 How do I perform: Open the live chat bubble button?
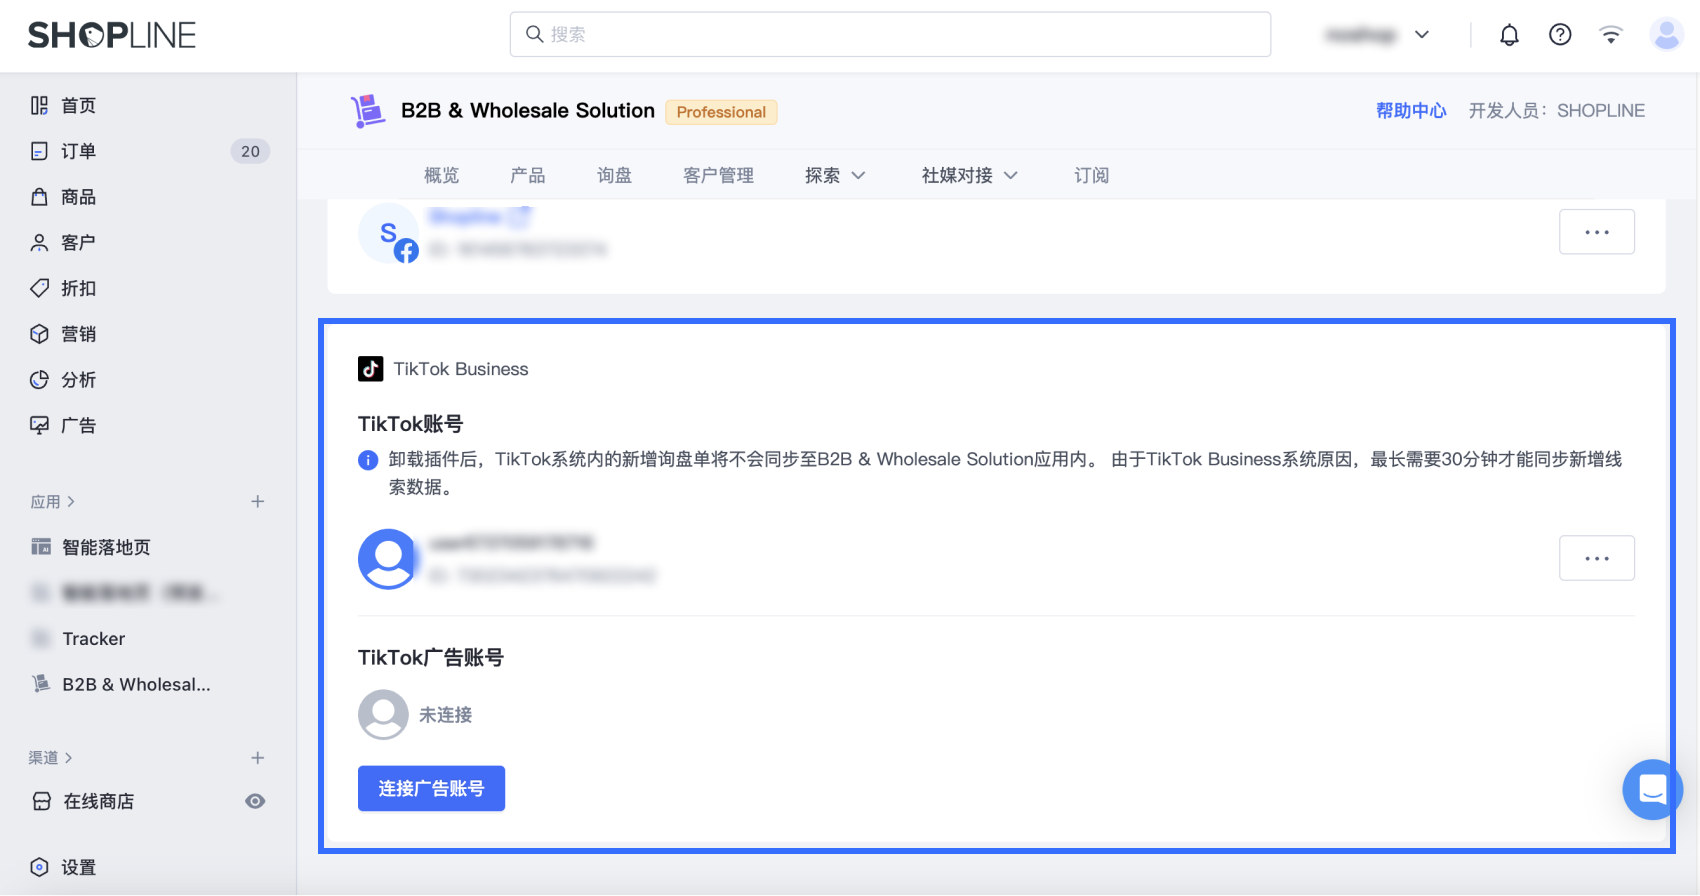(1652, 790)
